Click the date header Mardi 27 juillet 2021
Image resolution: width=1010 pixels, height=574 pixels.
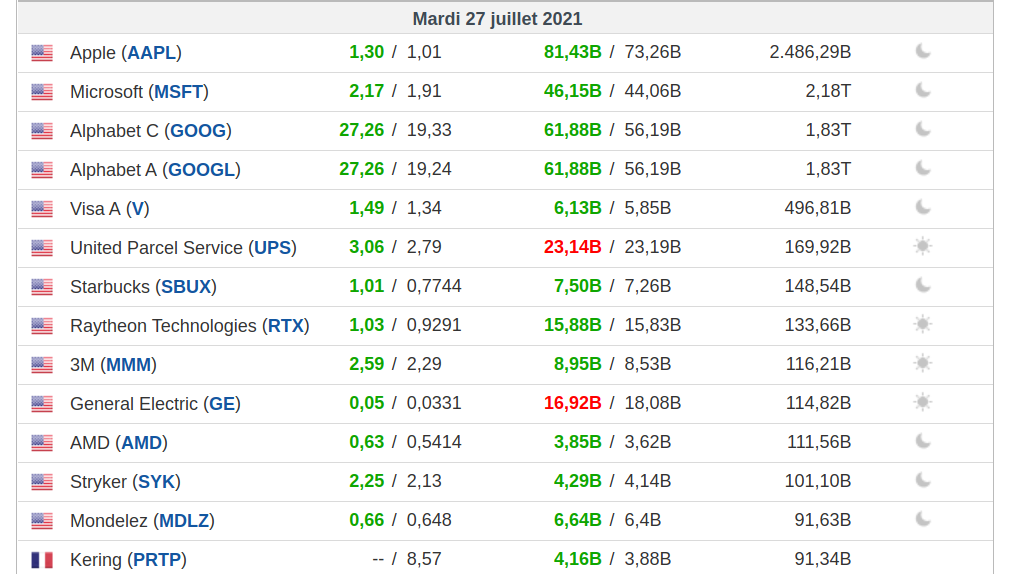click(497, 19)
